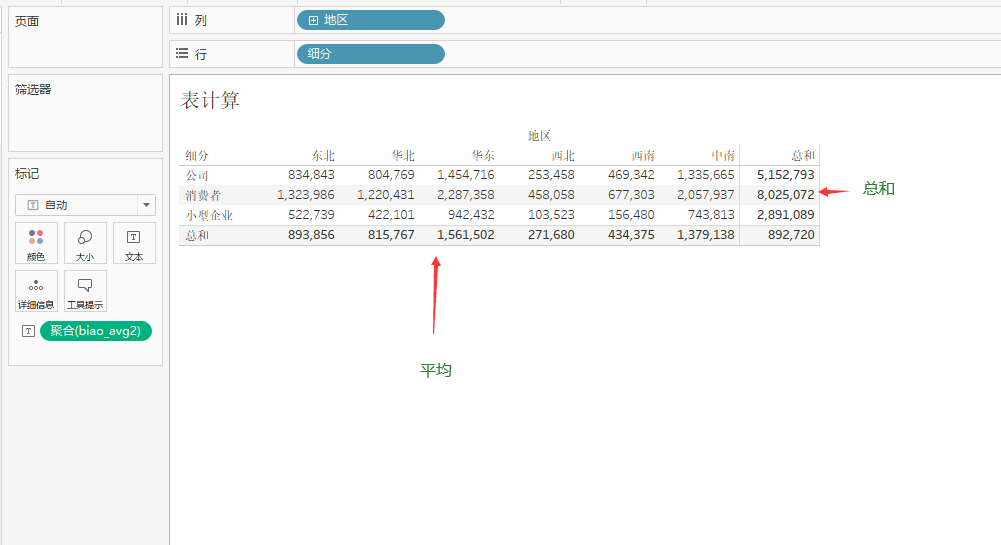The height and width of the screenshot is (545, 1001).
Task: Click the 地区 header above the table
Action: [539, 135]
